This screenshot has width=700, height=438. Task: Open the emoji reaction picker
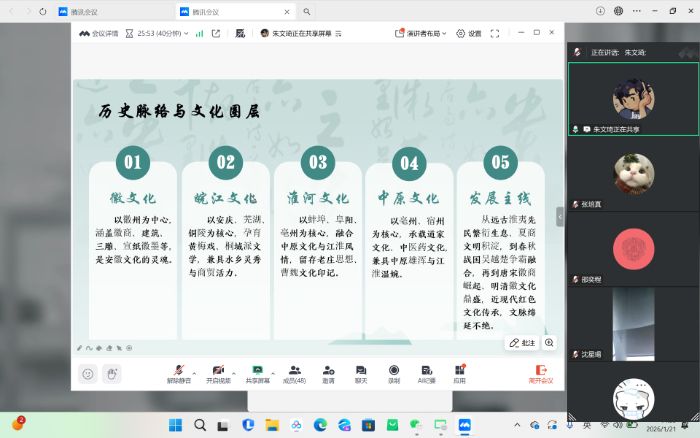point(88,374)
